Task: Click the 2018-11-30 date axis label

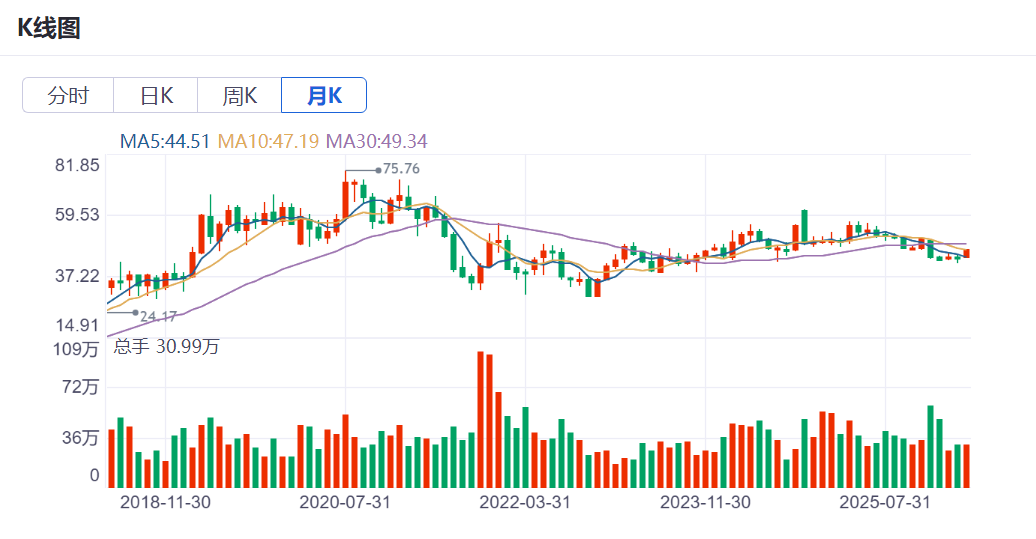Action: [165, 502]
